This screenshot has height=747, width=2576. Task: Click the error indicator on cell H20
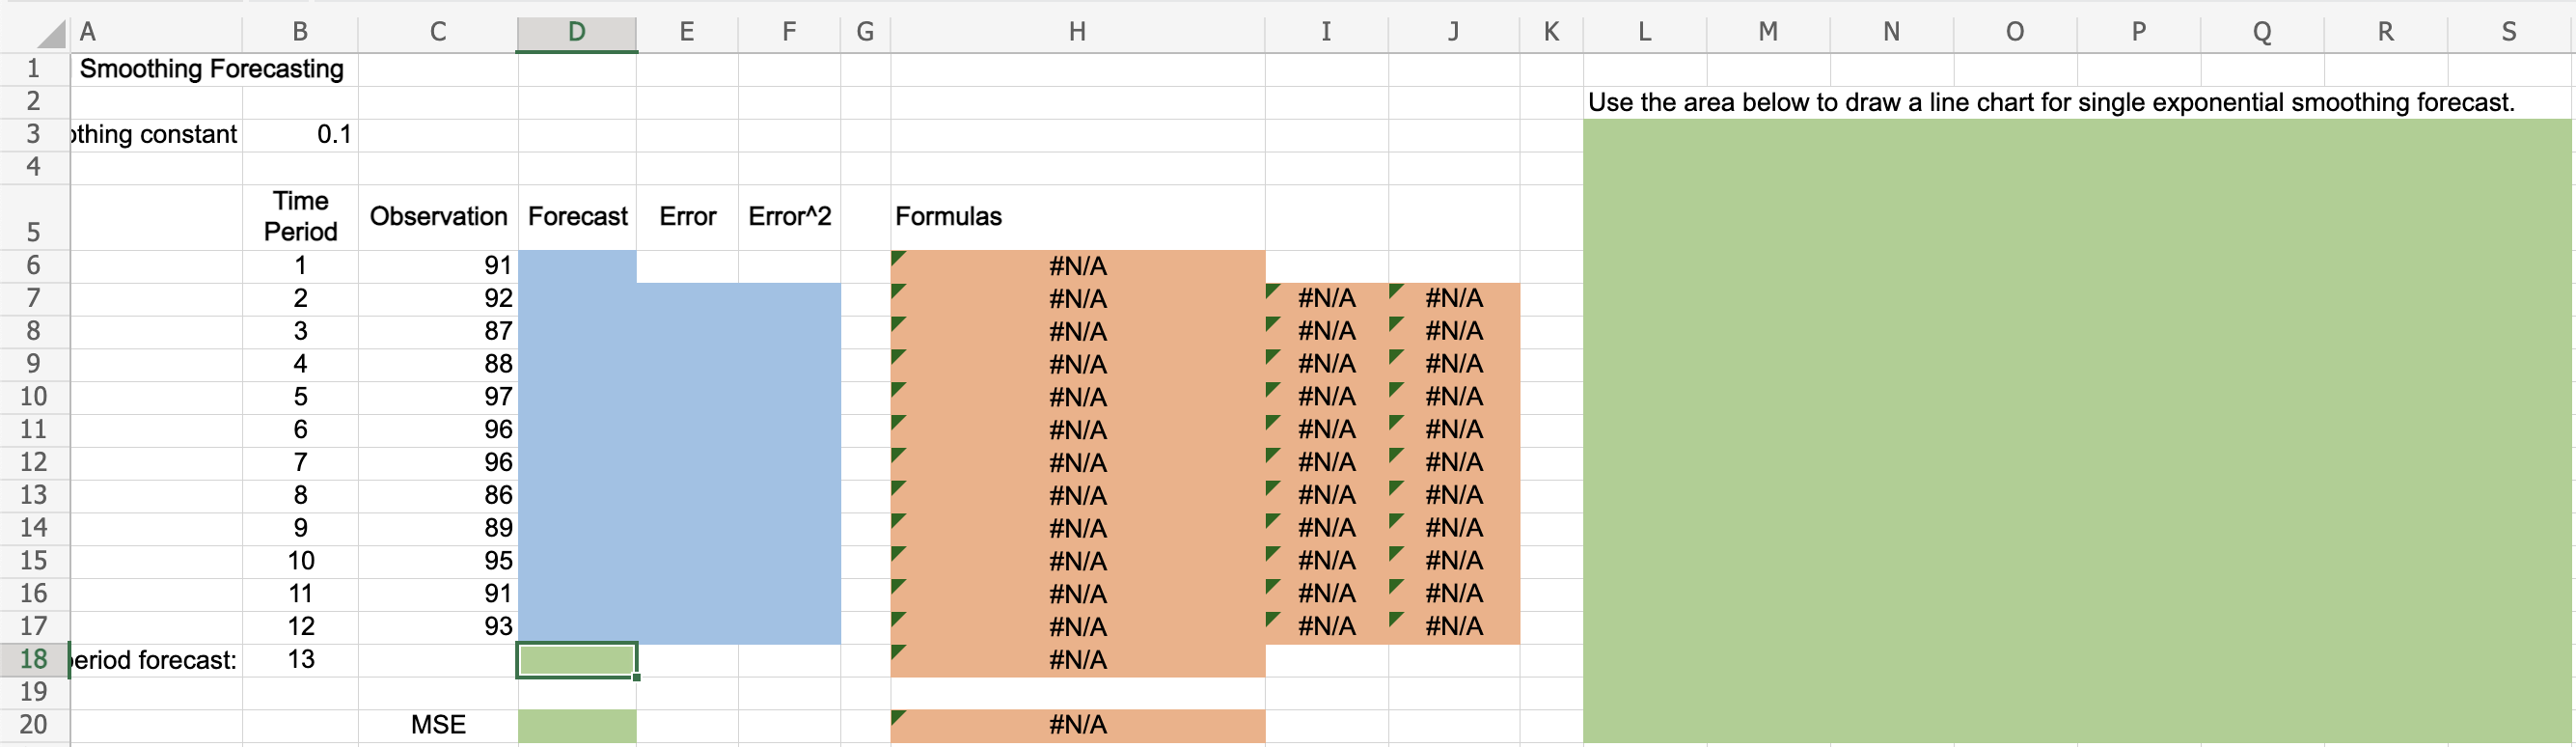tap(898, 717)
